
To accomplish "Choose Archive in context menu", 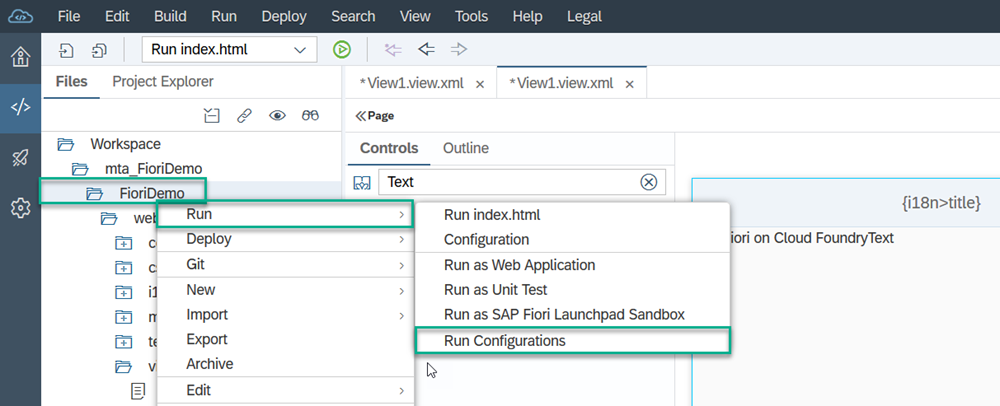I will pos(286,364).
